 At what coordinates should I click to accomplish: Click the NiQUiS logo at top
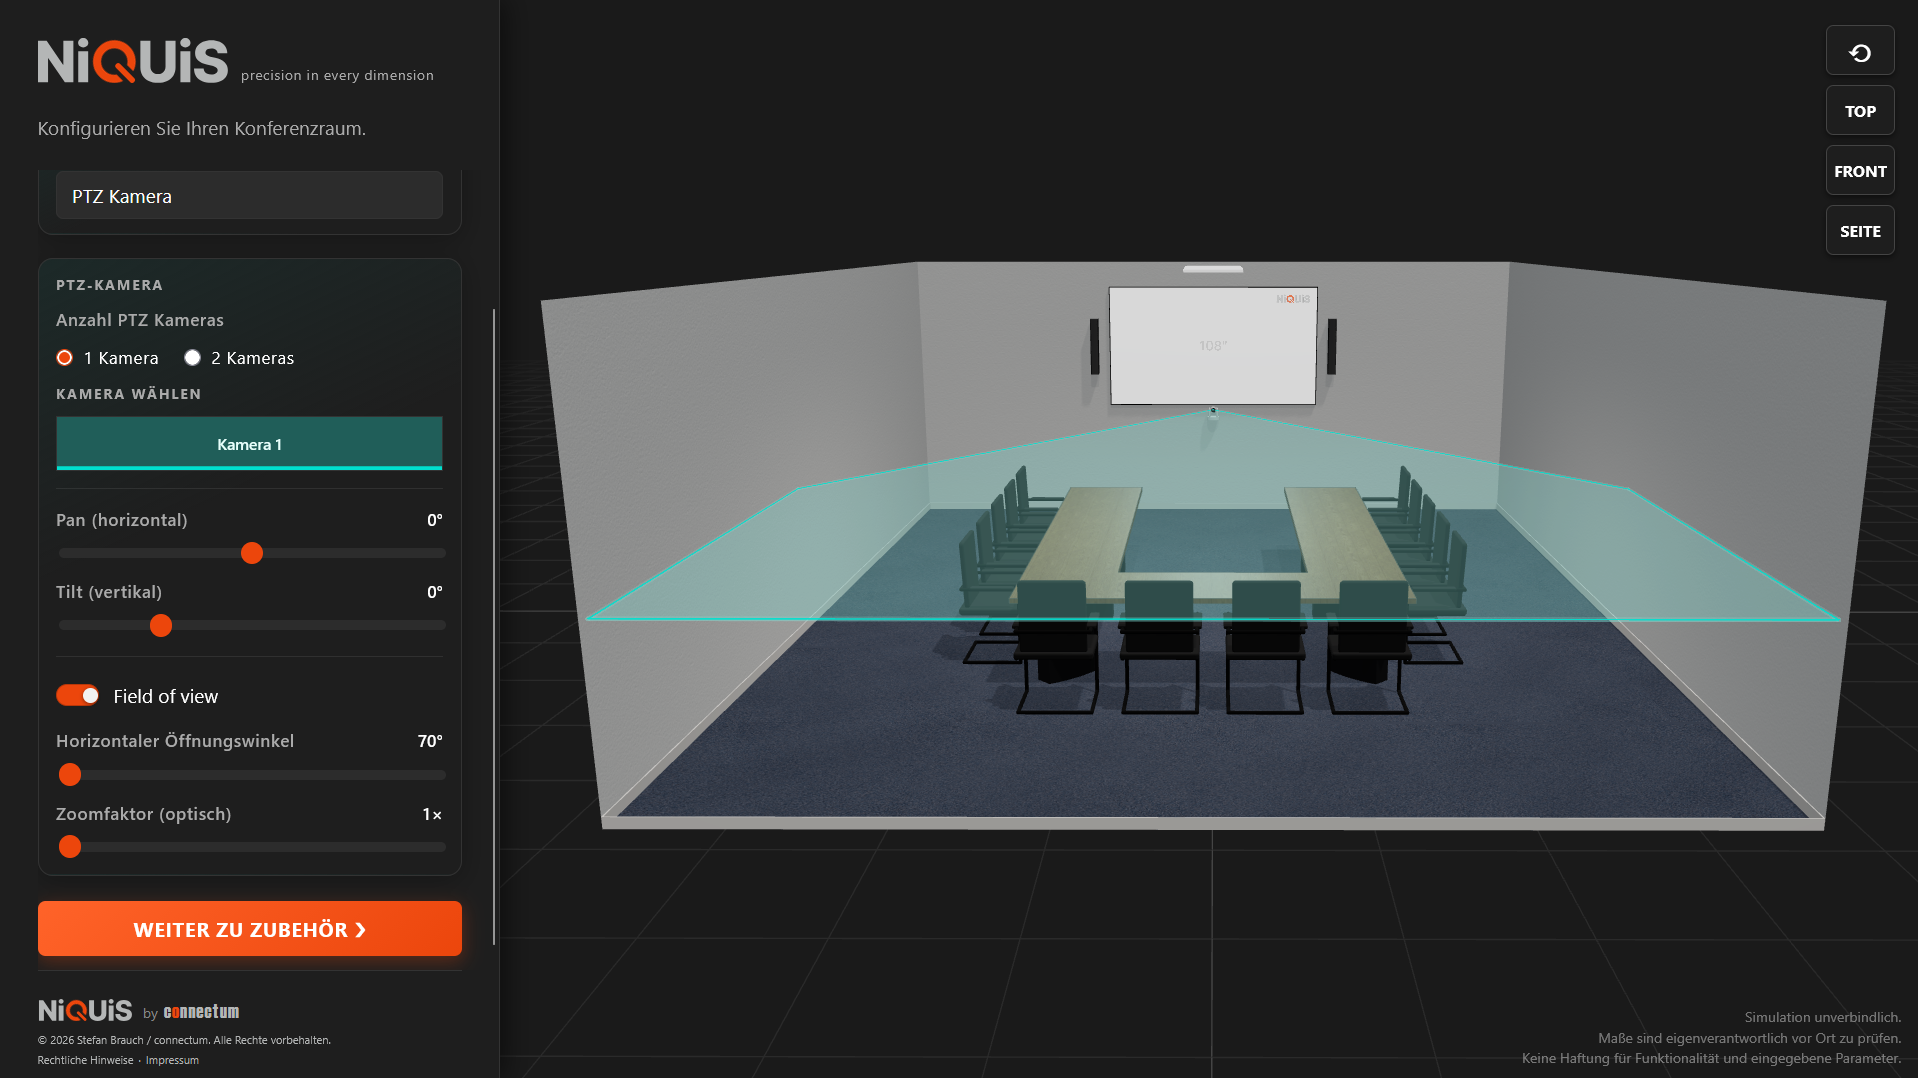point(133,61)
